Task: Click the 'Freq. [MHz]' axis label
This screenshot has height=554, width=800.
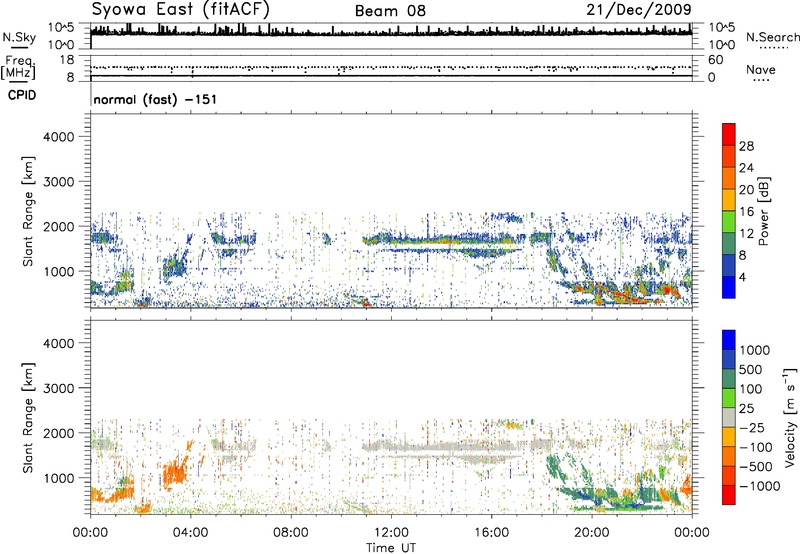Action: 18,68
